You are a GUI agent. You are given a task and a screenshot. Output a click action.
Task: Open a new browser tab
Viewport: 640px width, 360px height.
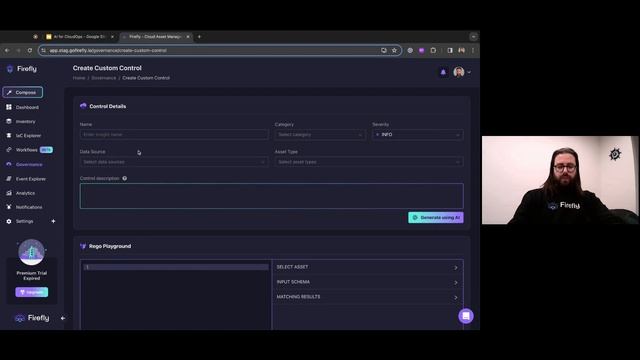pos(199,37)
